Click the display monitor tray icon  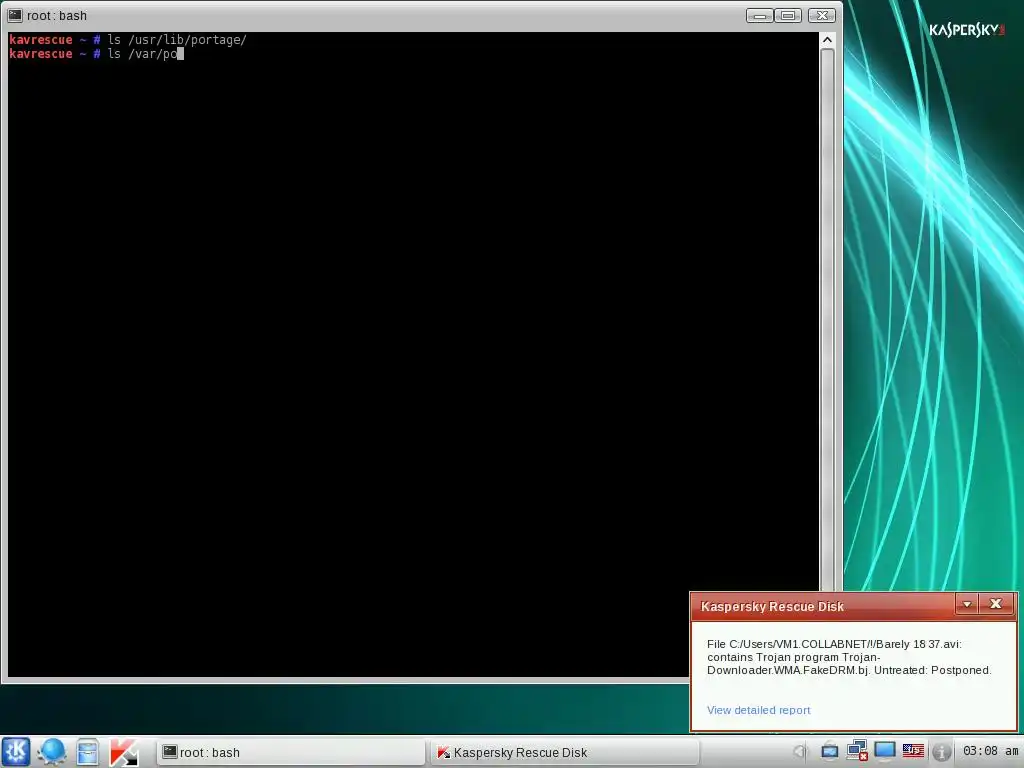[x=885, y=752]
